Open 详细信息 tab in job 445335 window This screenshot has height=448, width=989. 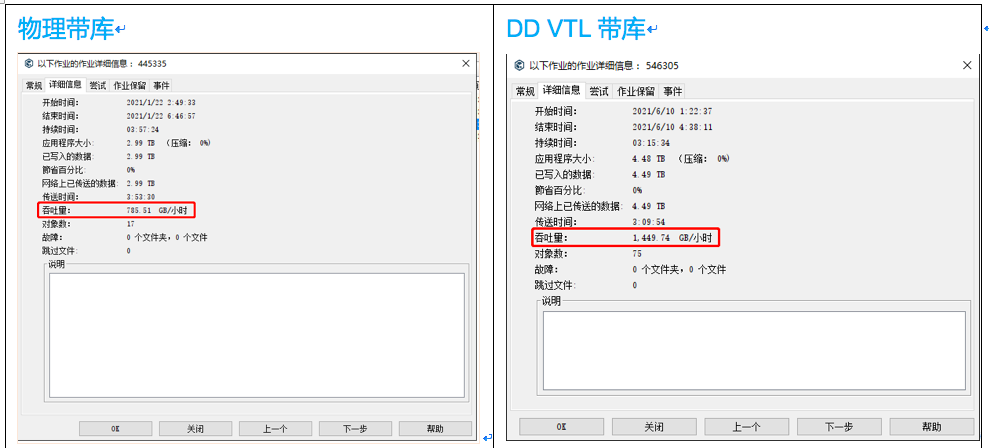(65, 85)
